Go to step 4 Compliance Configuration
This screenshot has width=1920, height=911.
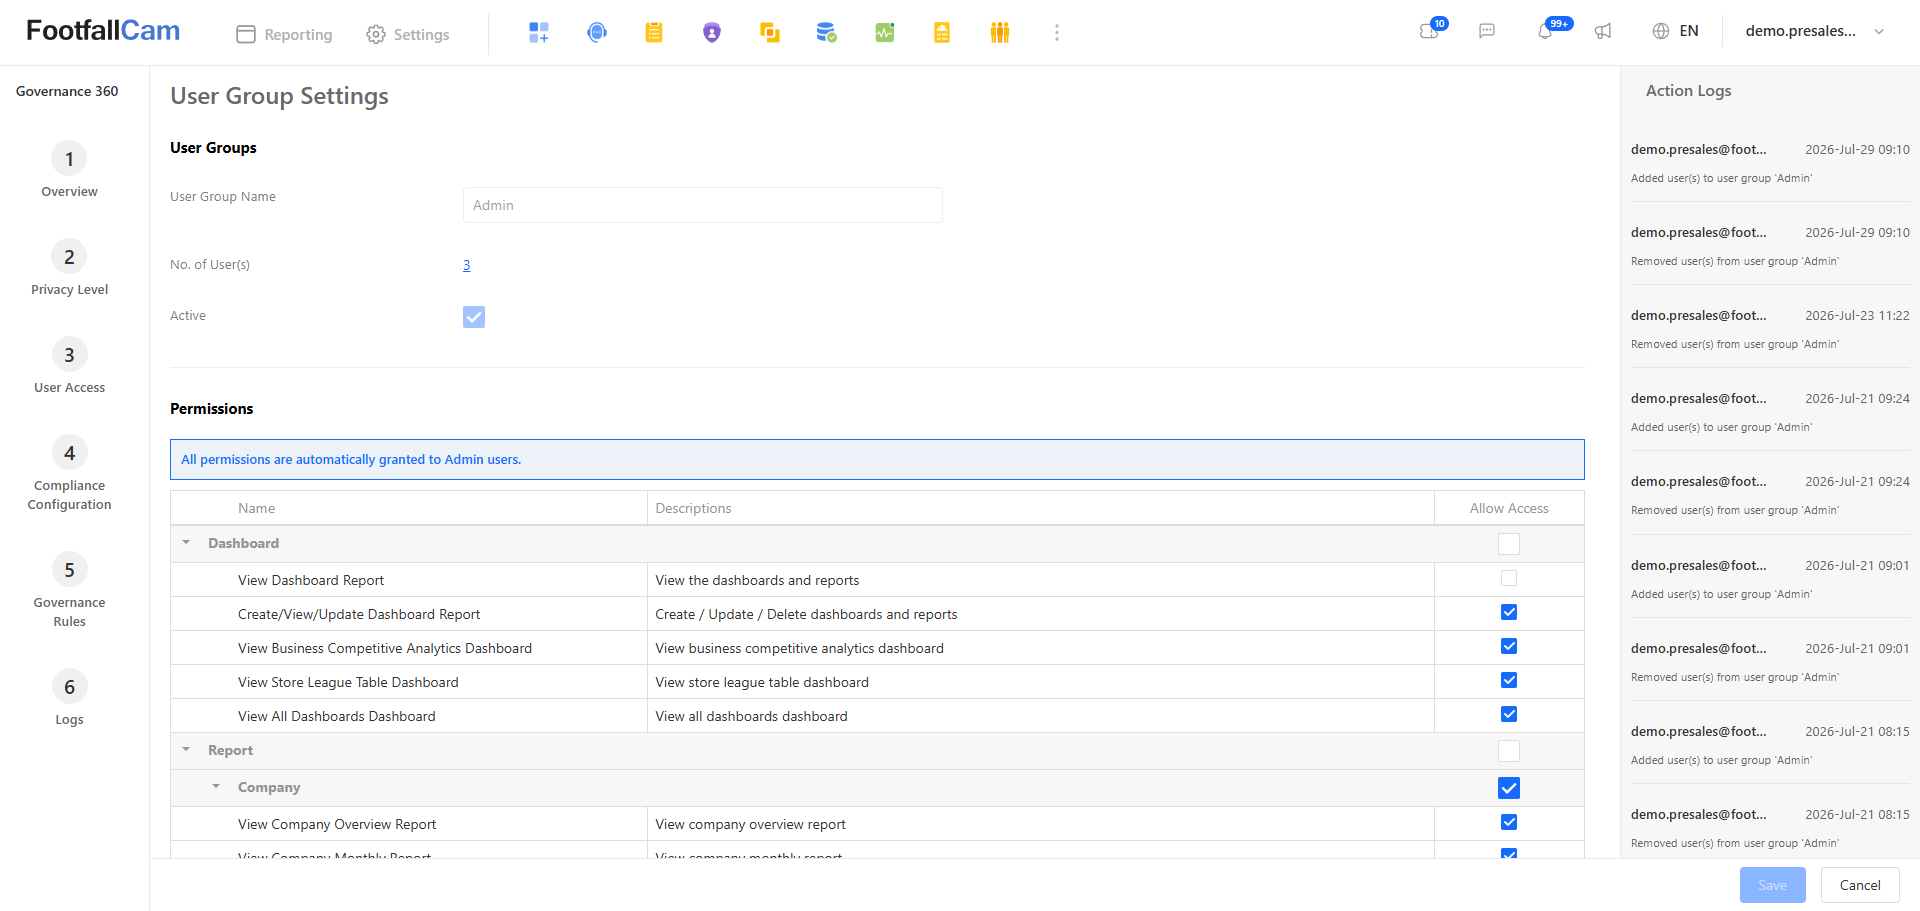coord(69,473)
